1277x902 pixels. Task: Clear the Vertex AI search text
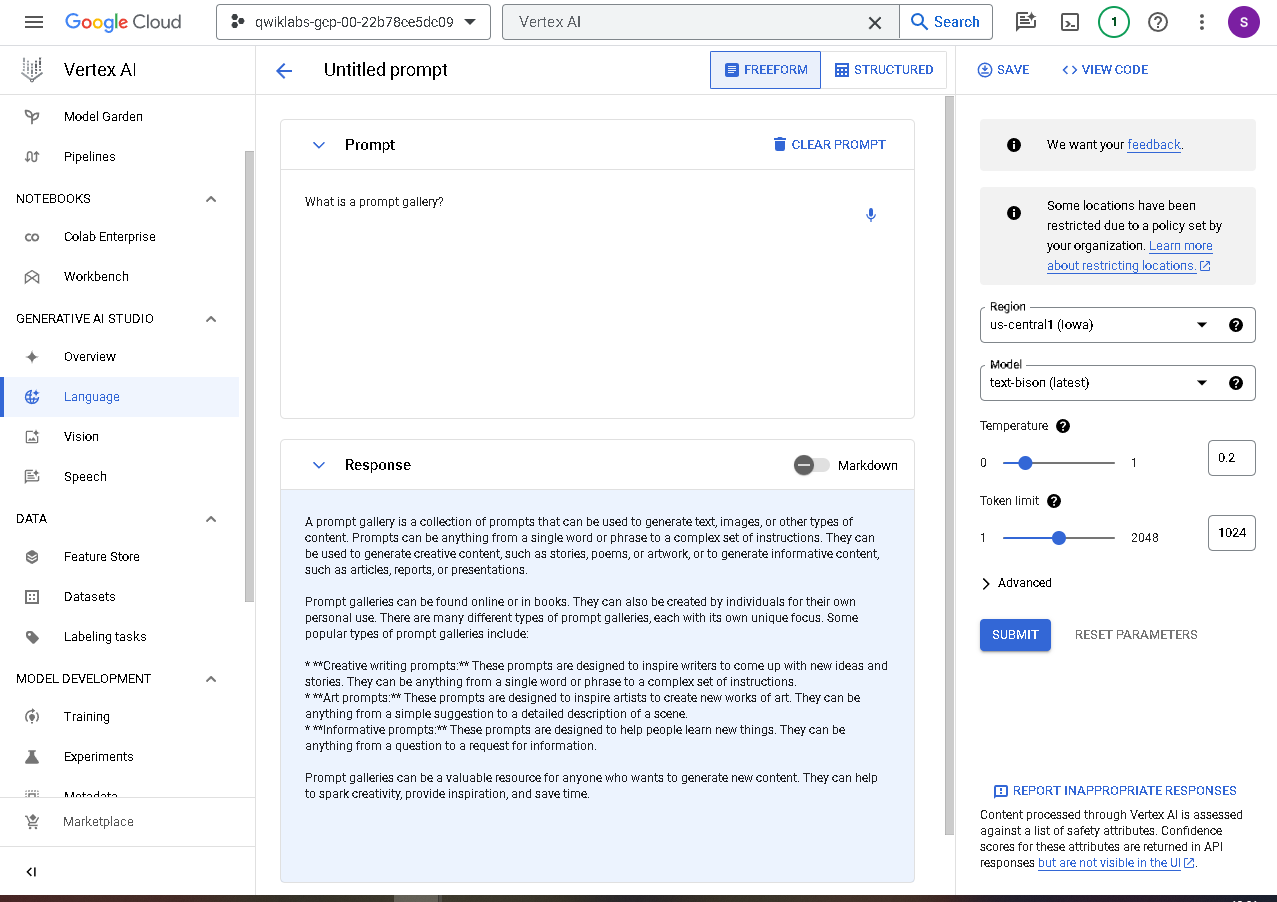[x=874, y=22]
